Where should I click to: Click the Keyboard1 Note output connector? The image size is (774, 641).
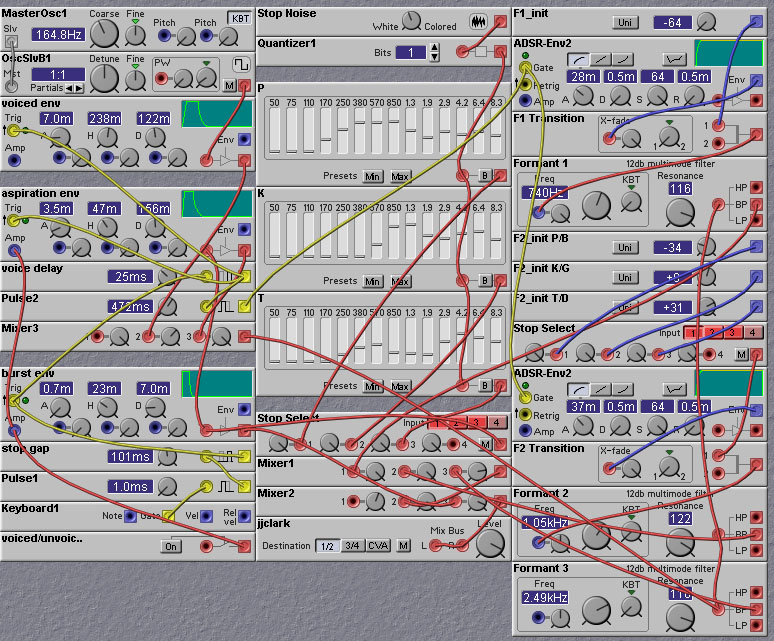tap(129, 516)
